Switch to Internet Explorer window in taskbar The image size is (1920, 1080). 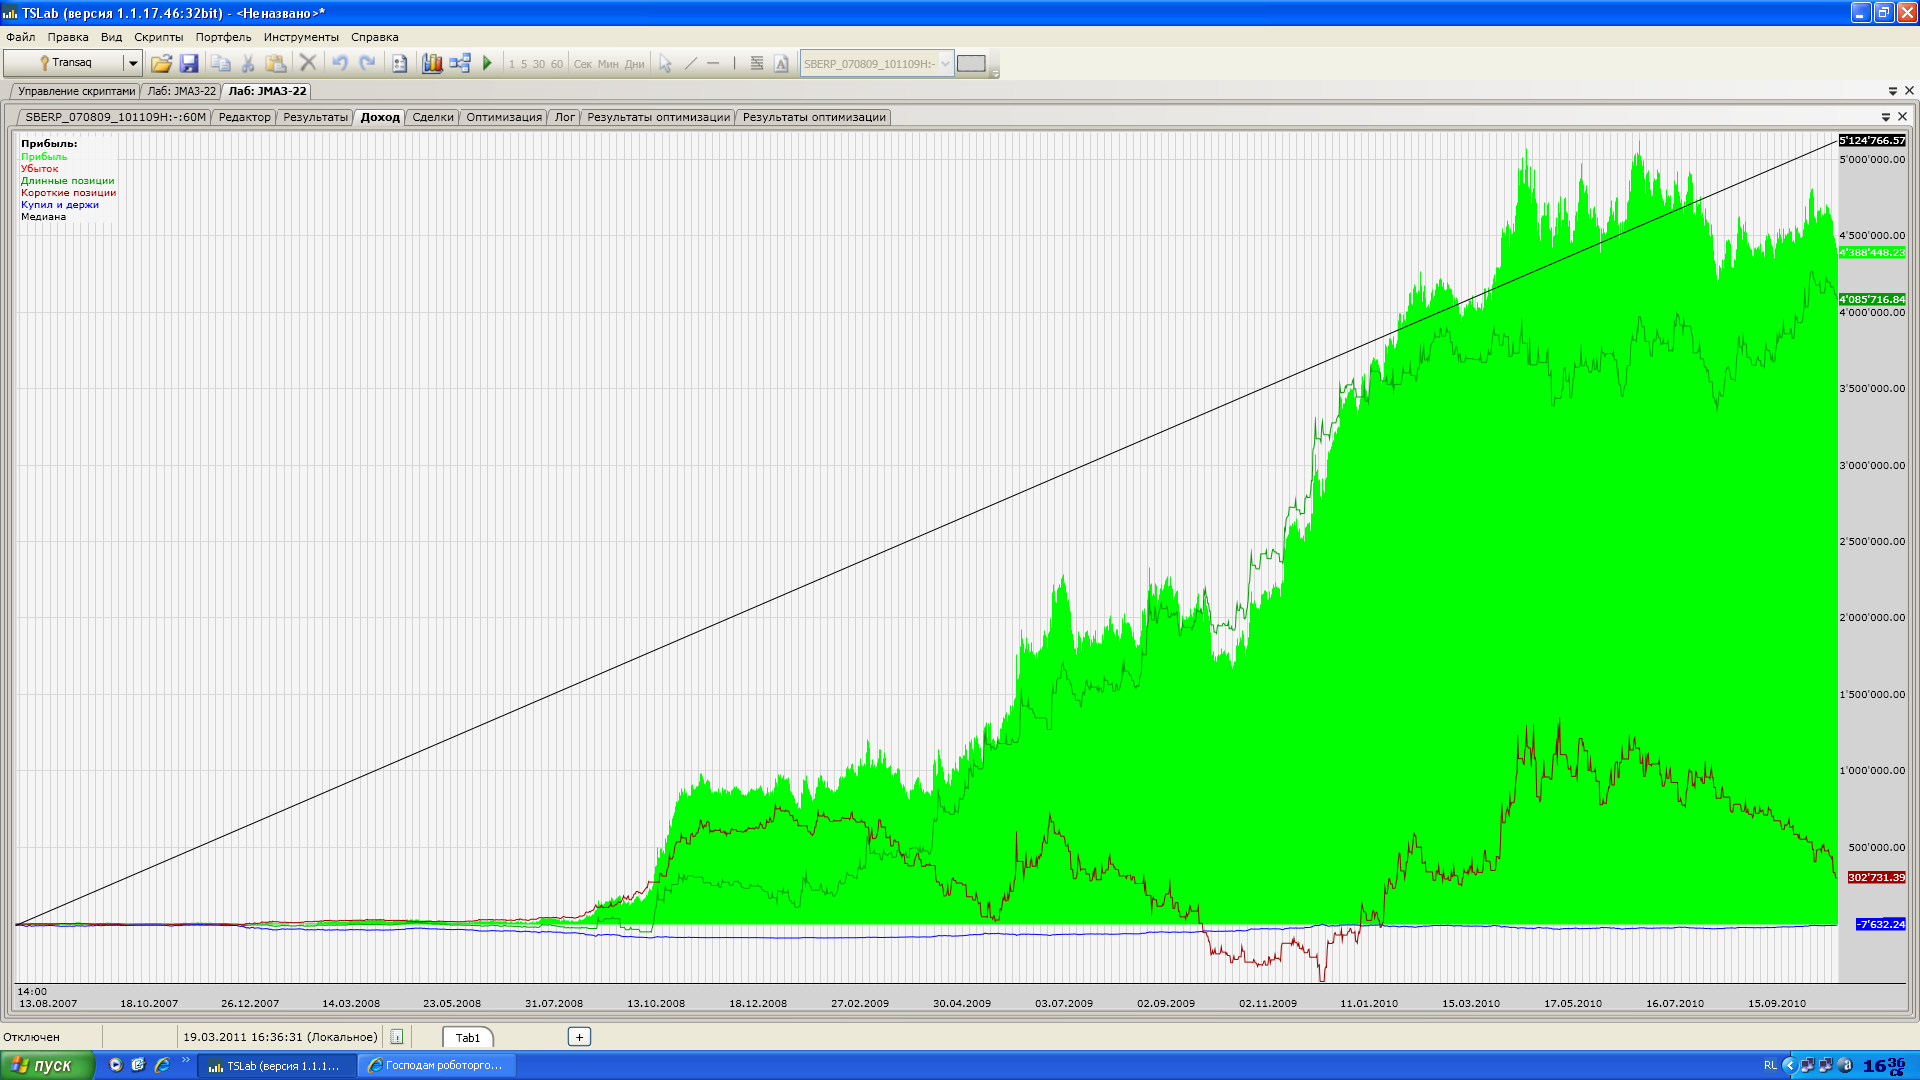click(x=437, y=1065)
